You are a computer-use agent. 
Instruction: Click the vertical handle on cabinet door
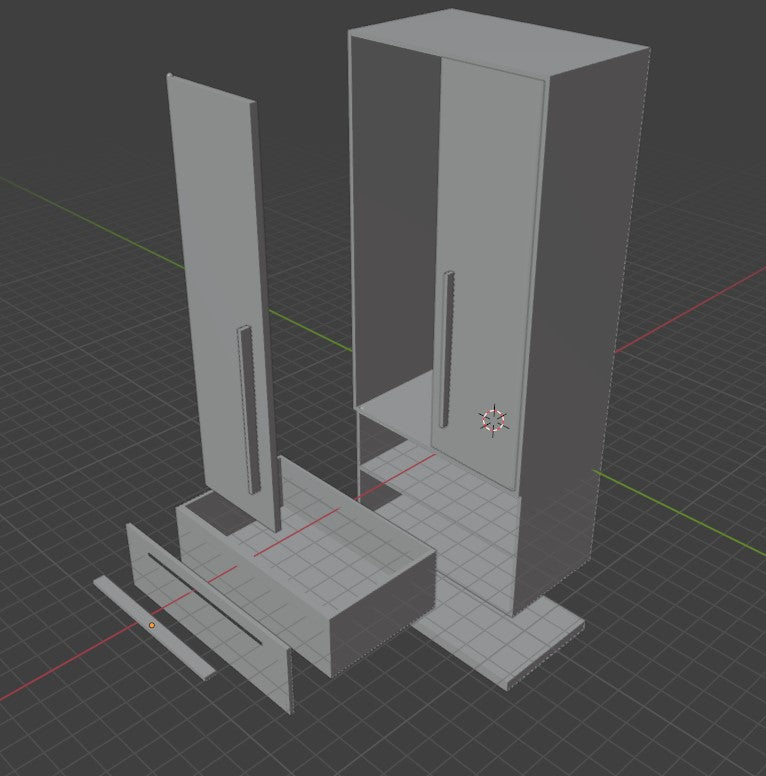[447, 349]
